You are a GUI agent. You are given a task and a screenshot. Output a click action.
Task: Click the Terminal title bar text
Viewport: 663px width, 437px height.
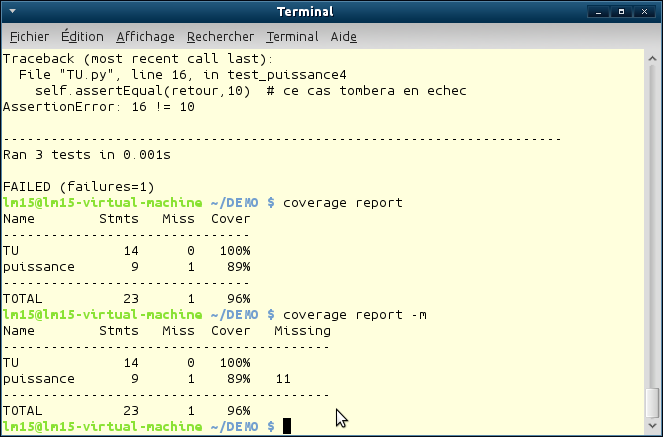pos(331,12)
